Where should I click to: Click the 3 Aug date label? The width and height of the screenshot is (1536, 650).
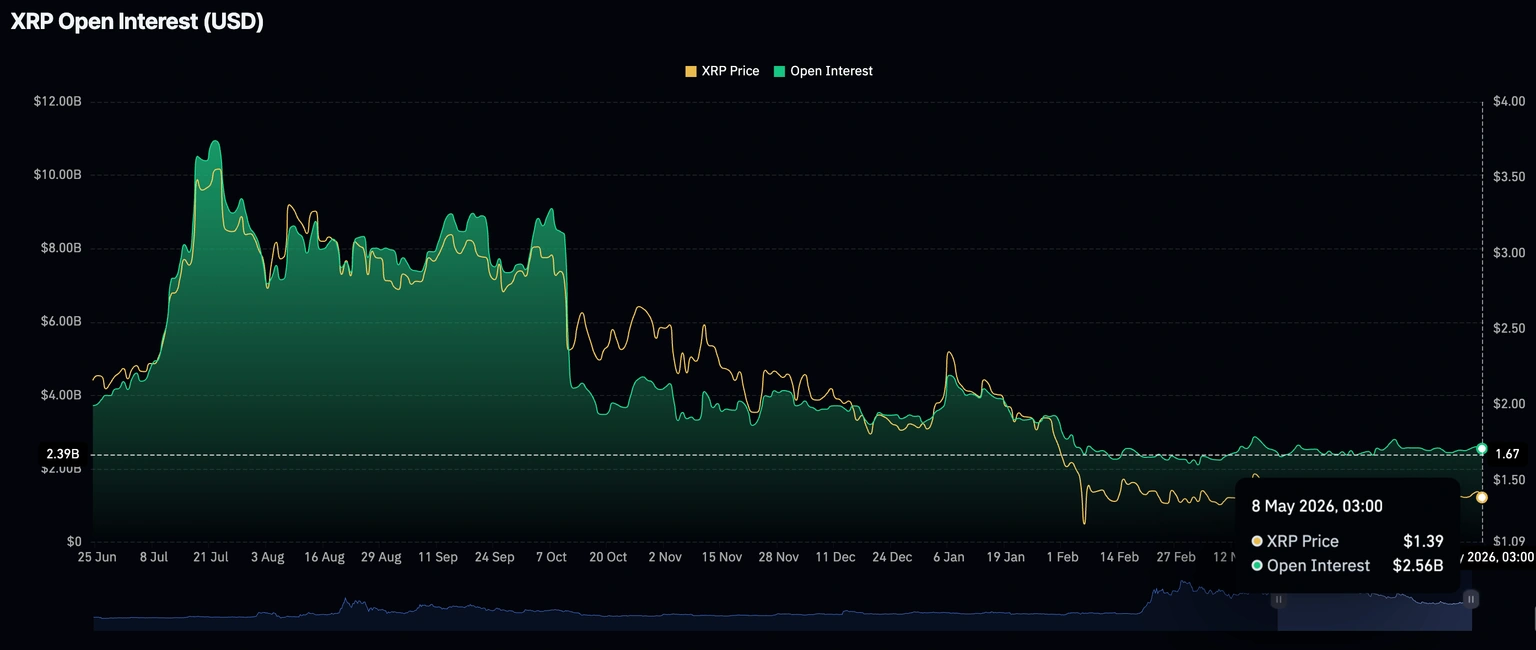[x=266, y=557]
